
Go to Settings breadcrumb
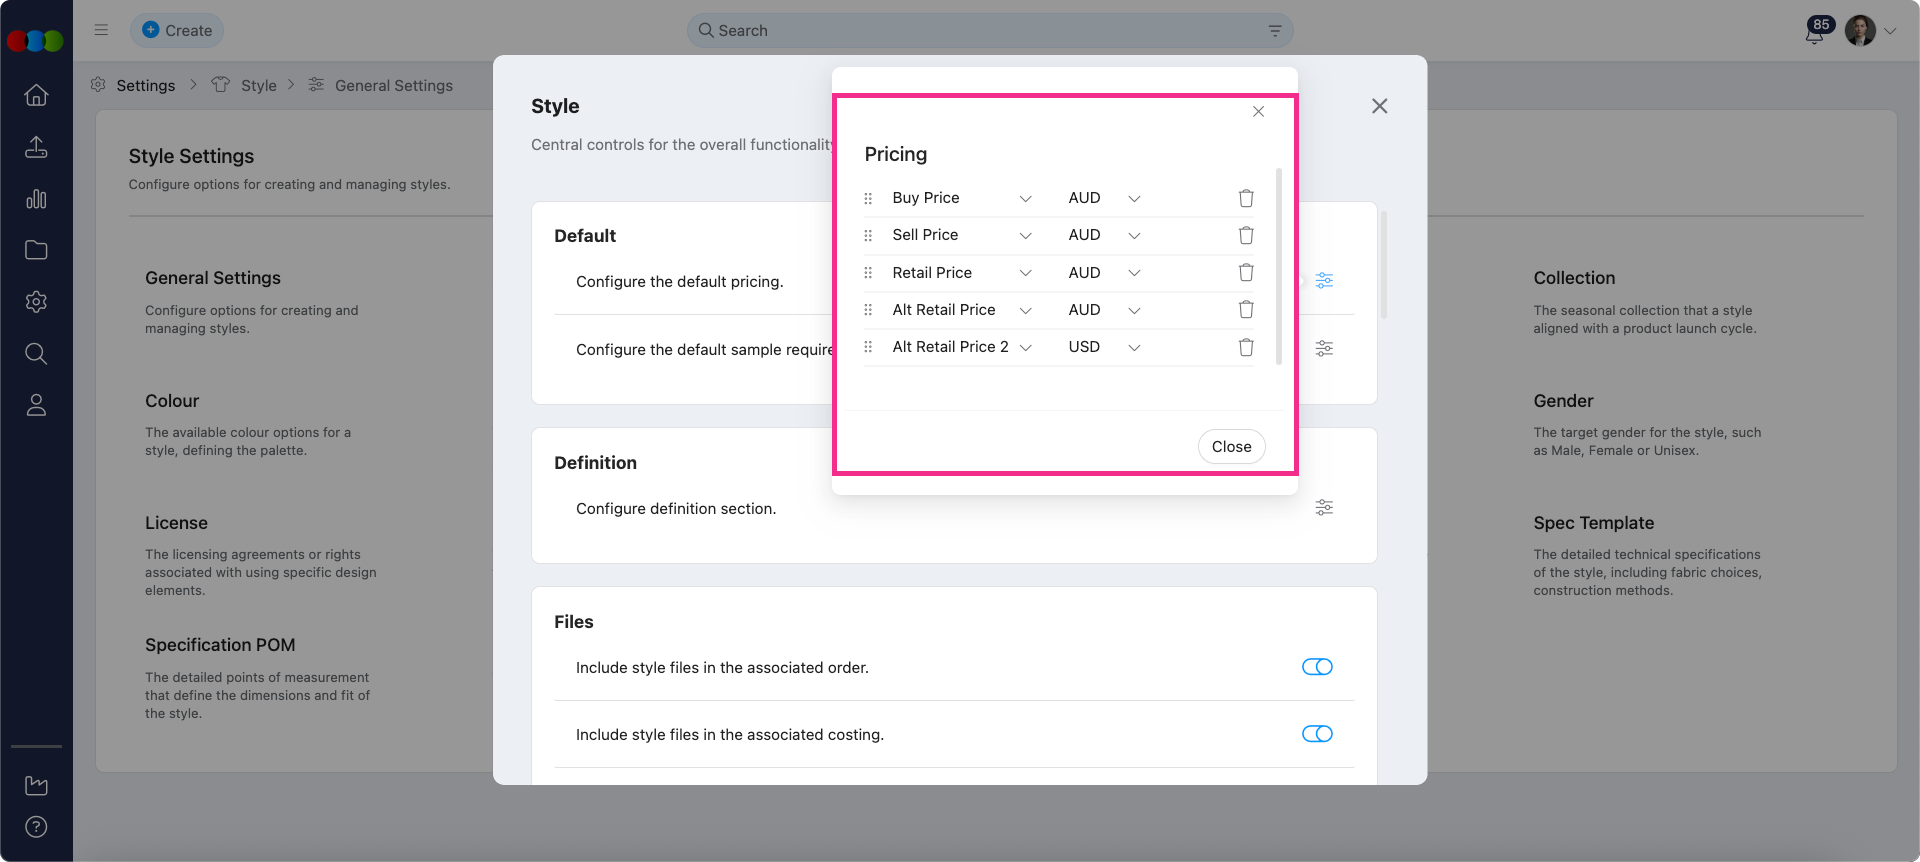[x=145, y=86]
